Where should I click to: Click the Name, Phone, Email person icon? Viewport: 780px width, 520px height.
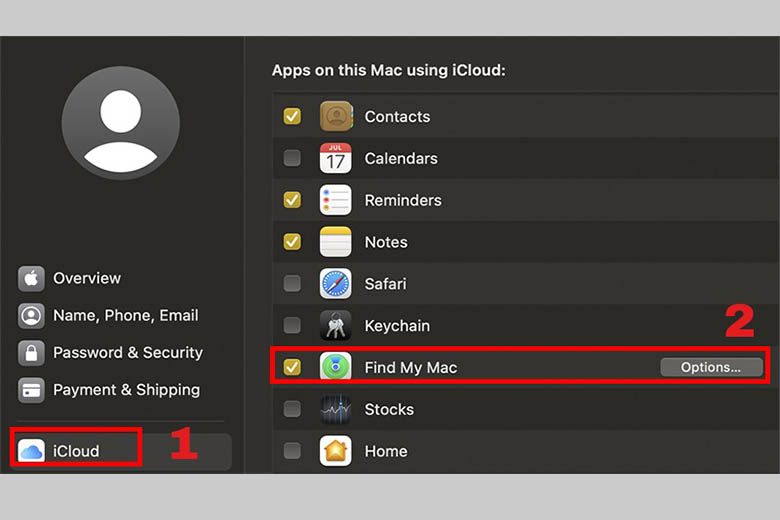coord(31,315)
